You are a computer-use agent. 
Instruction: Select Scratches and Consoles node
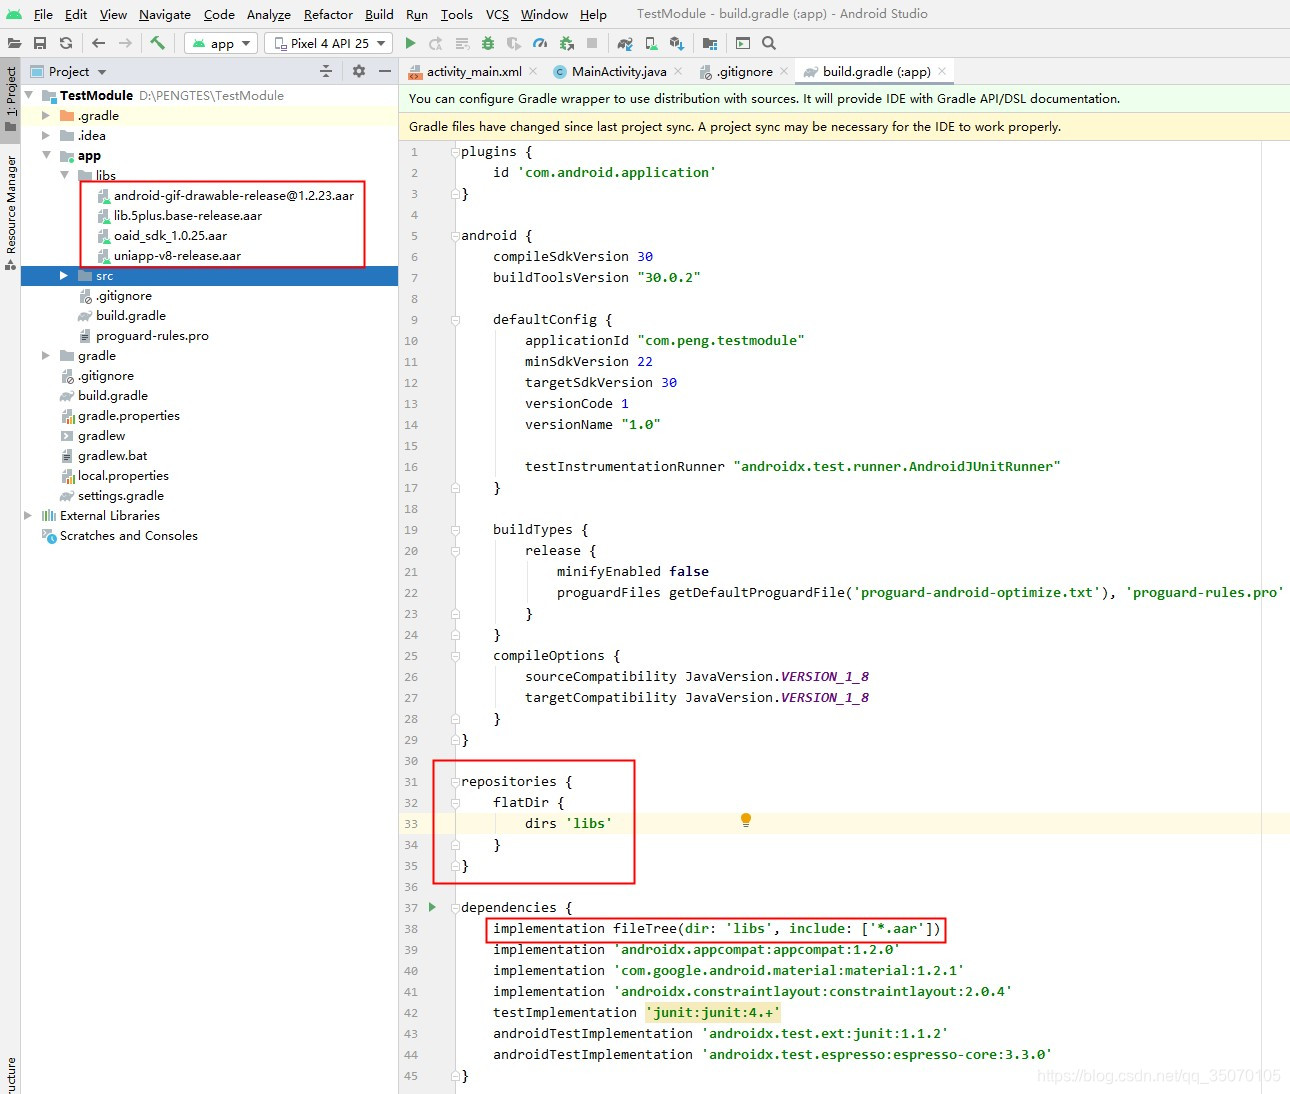[119, 535]
